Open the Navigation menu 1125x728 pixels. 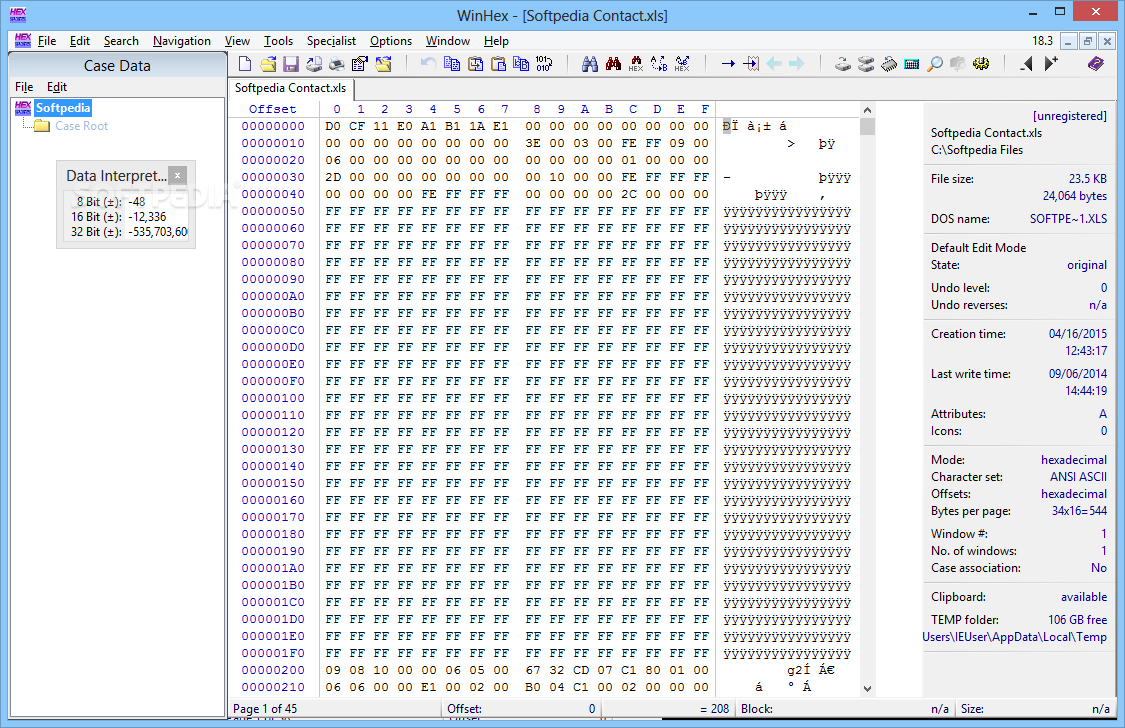(x=181, y=41)
